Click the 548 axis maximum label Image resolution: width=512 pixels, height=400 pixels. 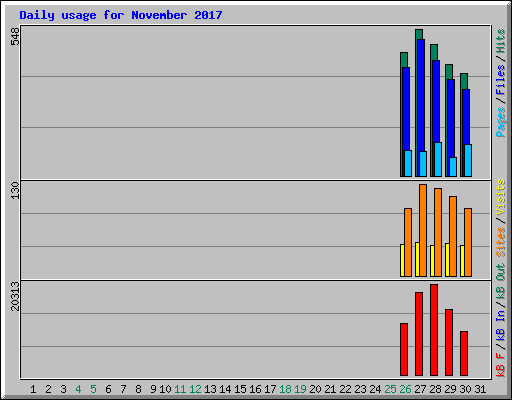[15, 36]
